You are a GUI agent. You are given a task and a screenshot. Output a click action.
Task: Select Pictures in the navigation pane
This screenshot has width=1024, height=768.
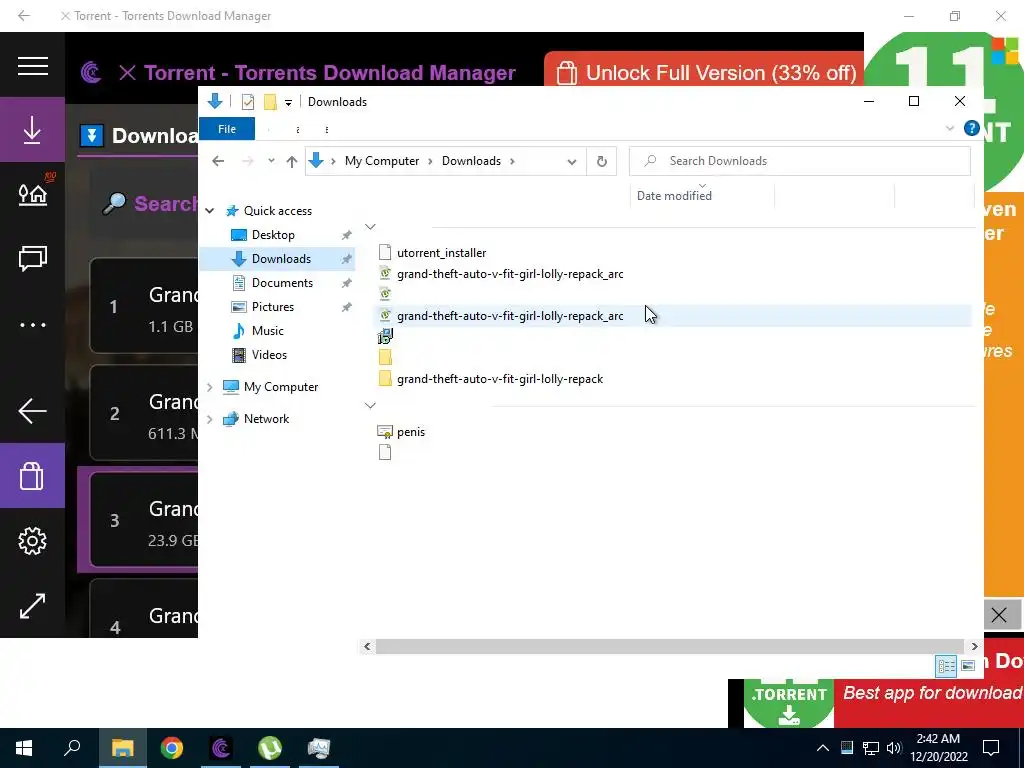coord(272,307)
